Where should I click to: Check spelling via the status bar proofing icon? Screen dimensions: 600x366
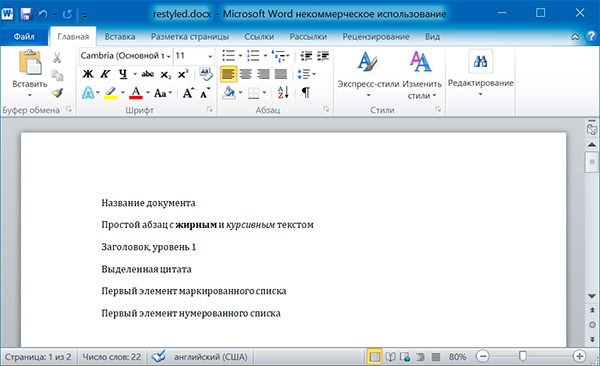[x=158, y=357]
